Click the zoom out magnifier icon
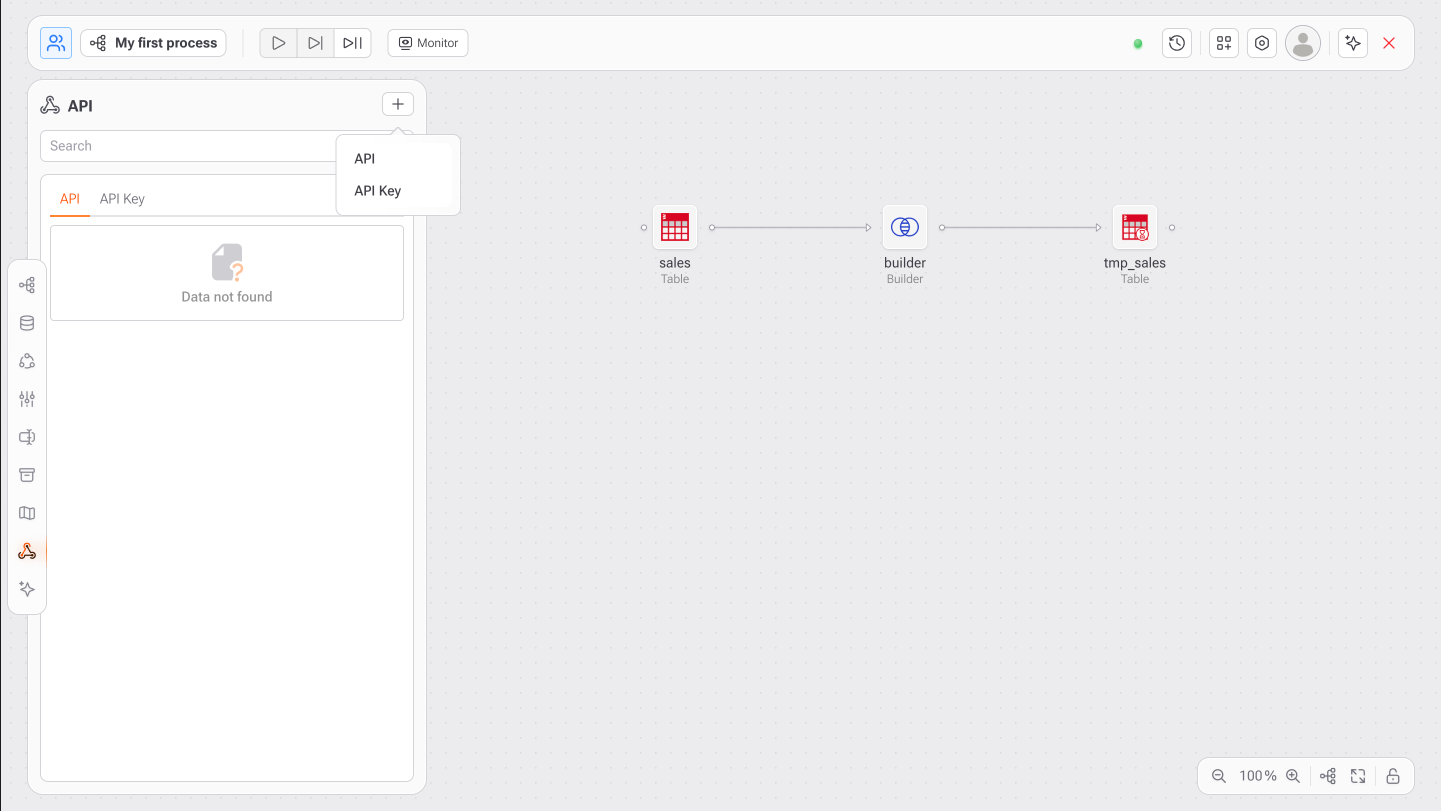 pos(1219,776)
